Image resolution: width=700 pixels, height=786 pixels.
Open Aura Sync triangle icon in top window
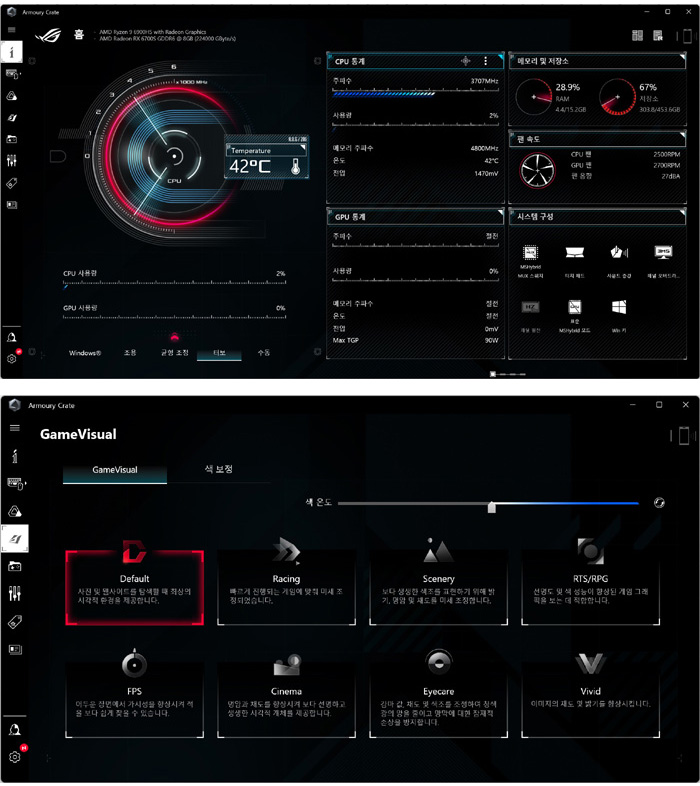[x=12, y=96]
